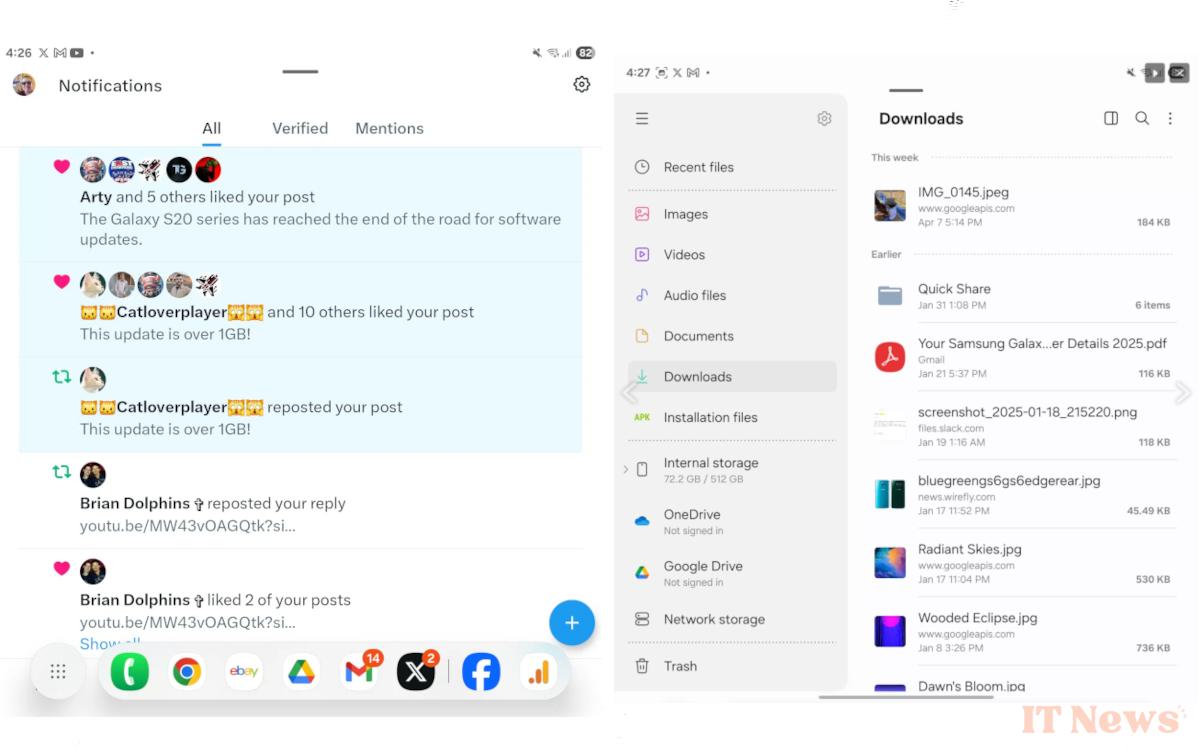Open Downloads more options menu
The image size is (1200, 750).
1170,118
